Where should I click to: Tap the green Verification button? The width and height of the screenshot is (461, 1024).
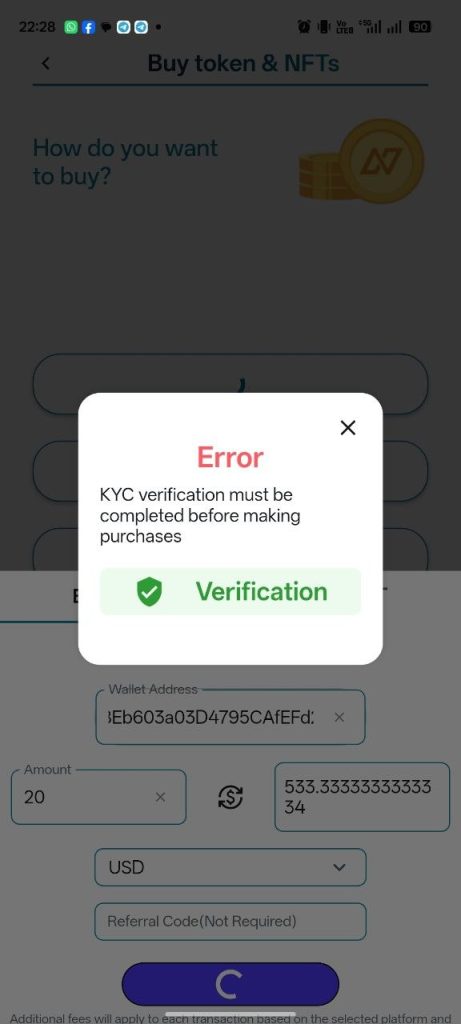tap(230, 592)
